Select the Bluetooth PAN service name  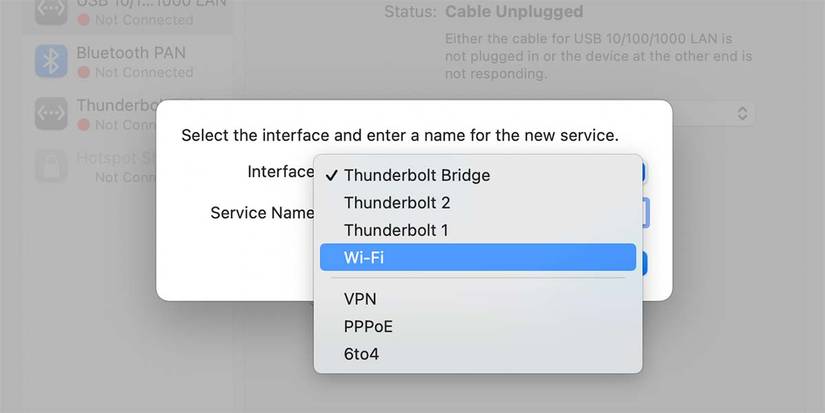pyautogui.click(x=131, y=52)
